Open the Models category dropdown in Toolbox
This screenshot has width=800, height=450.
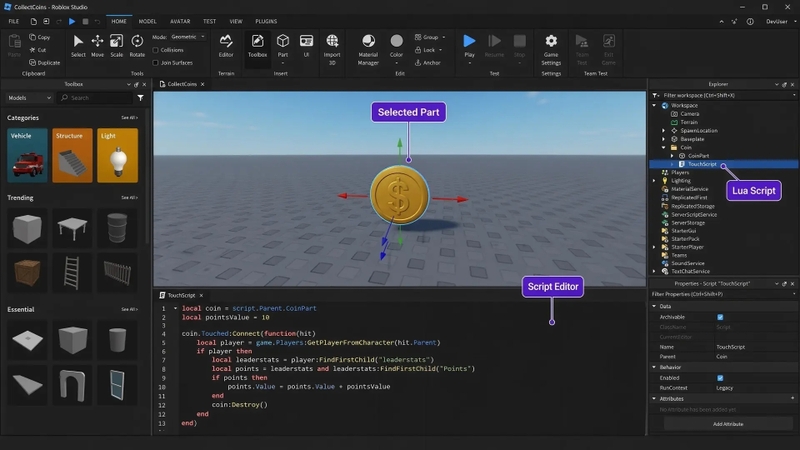click(x=29, y=97)
